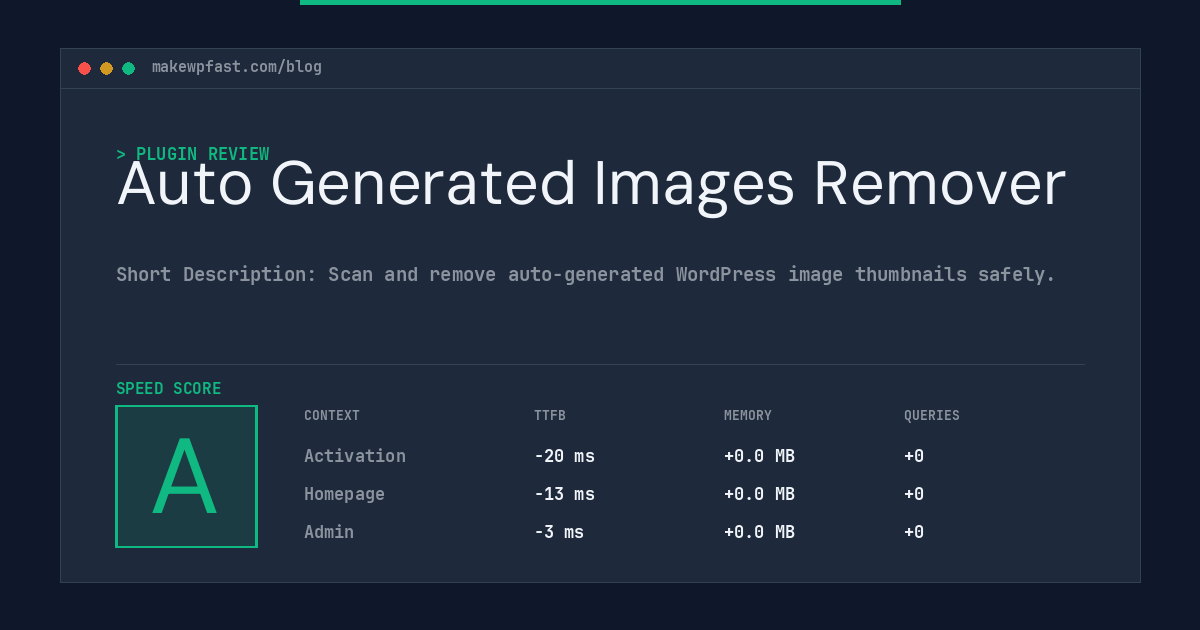Click the '-20 ms' TTFB value
Viewport: 1200px width, 630px height.
point(564,456)
